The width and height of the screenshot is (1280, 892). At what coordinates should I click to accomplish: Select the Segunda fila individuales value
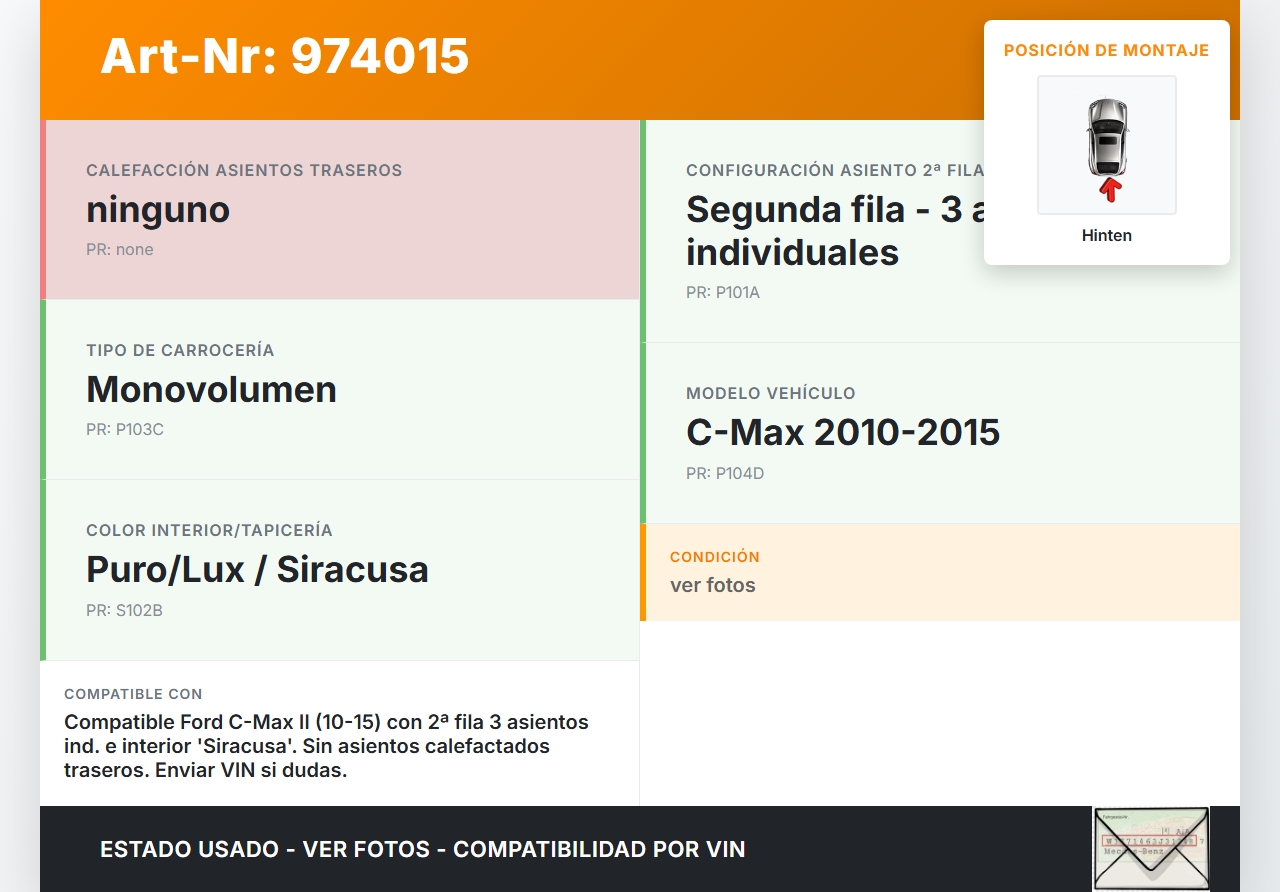tap(835, 231)
